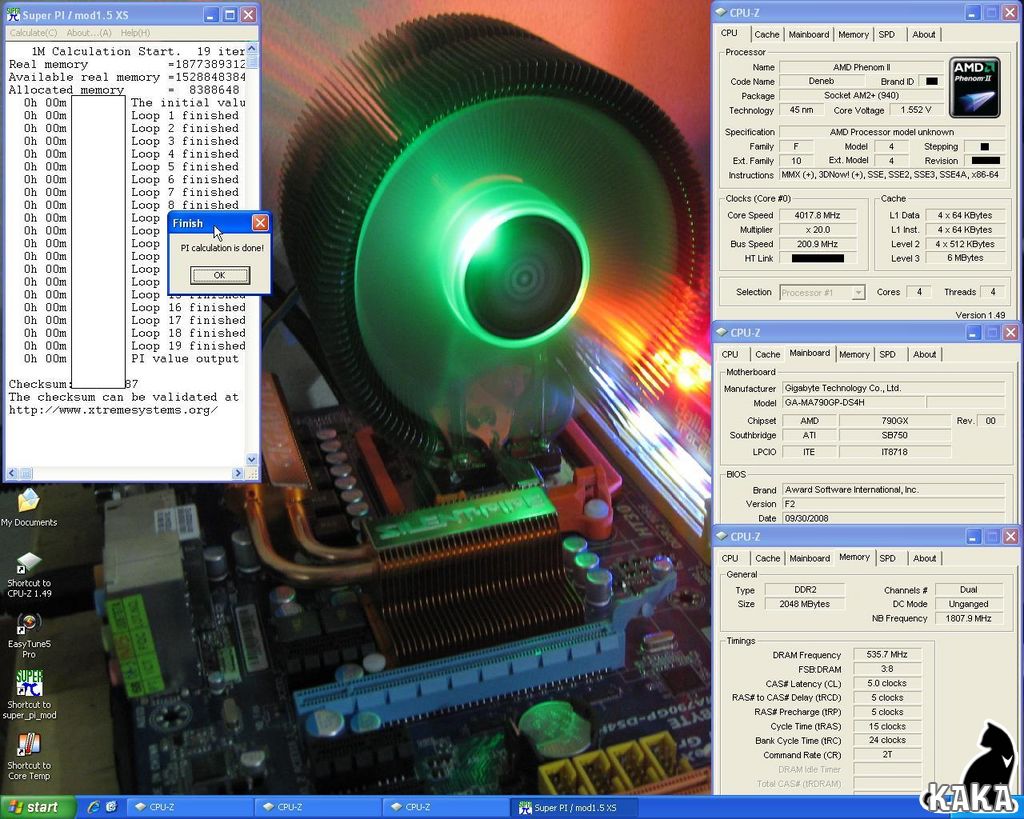Viewport: 1024px width, 819px height.
Task: Open the Calculate(C) menu in Super PI
Action: coord(33,33)
